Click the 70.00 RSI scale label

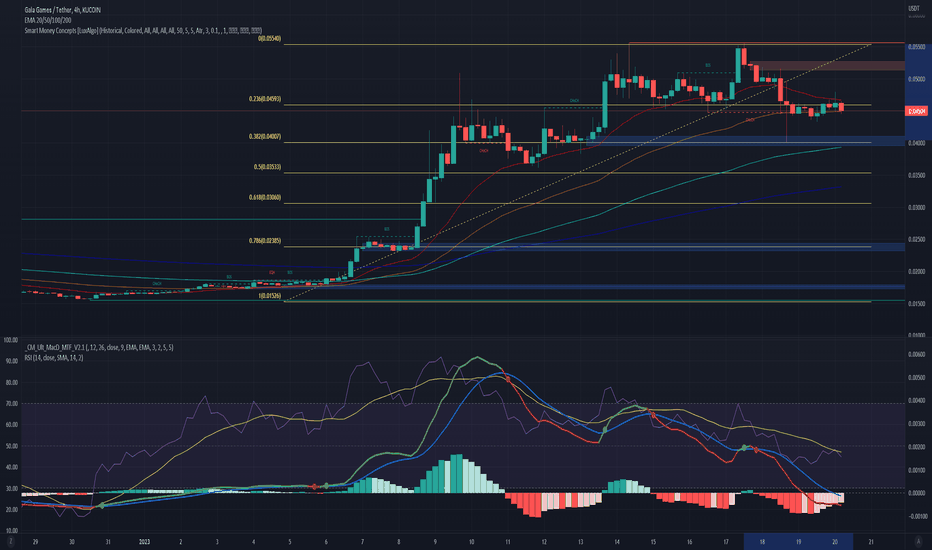coord(11,404)
